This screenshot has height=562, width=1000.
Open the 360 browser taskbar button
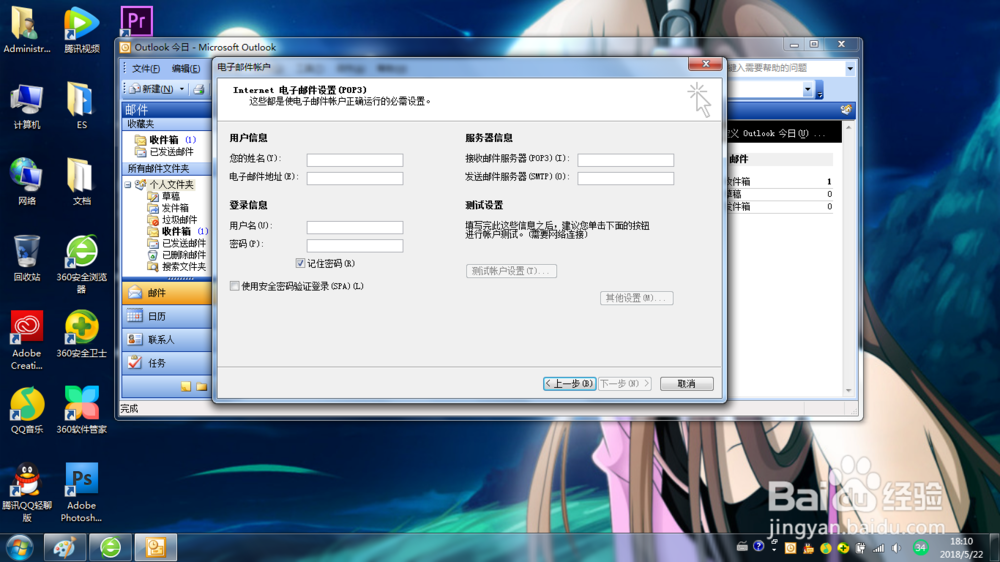tap(110, 548)
